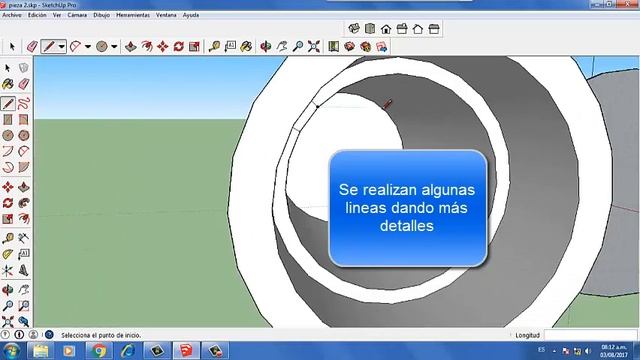Select the Dimension tool in the left toolbar
The width and height of the screenshot is (640, 360).
coord(24,238)
